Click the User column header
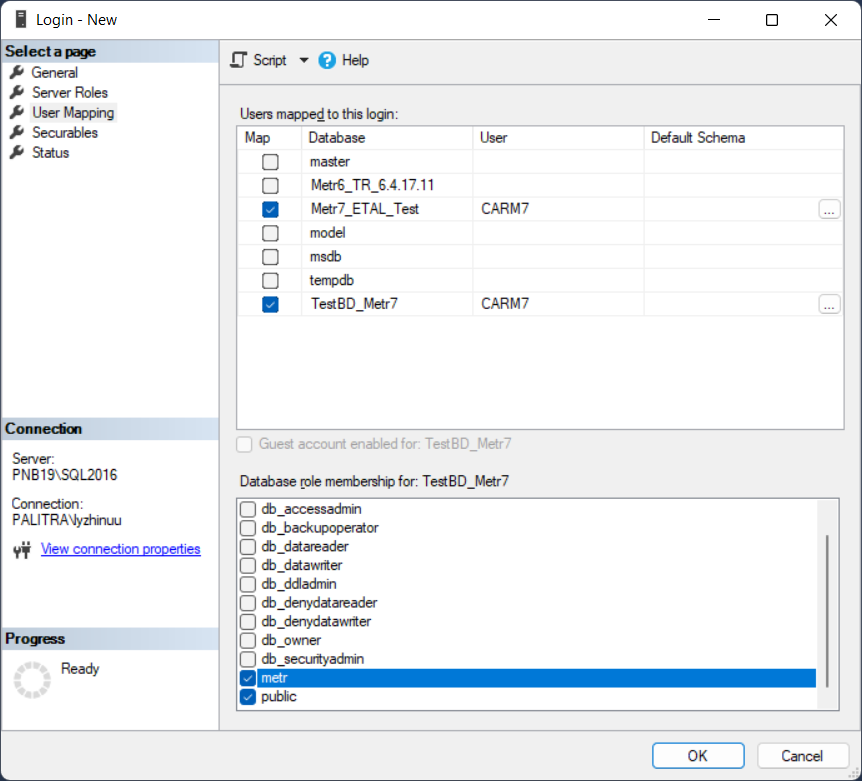 click(x=558, y=137)
